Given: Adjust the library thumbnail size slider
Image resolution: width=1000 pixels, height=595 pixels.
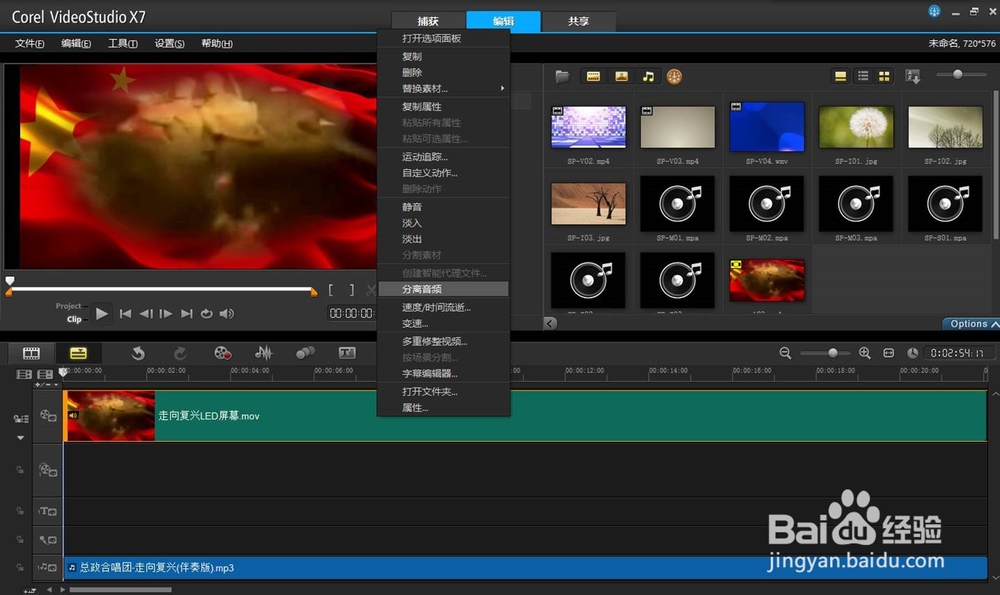Looking at the screenshot, I should [960, 75].
